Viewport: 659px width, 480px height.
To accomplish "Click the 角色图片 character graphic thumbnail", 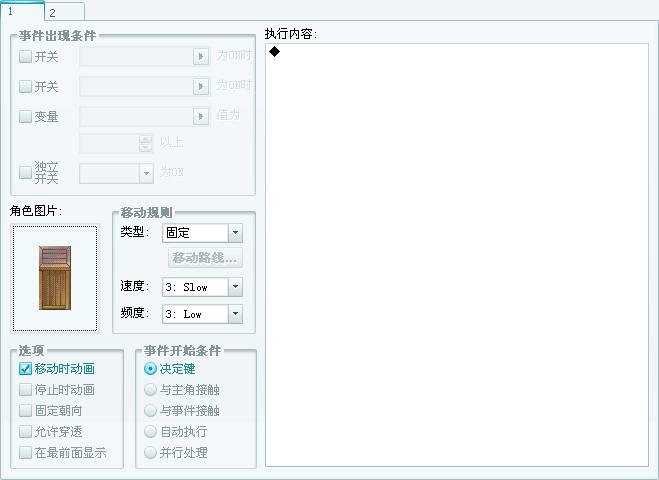I will 55,278.
